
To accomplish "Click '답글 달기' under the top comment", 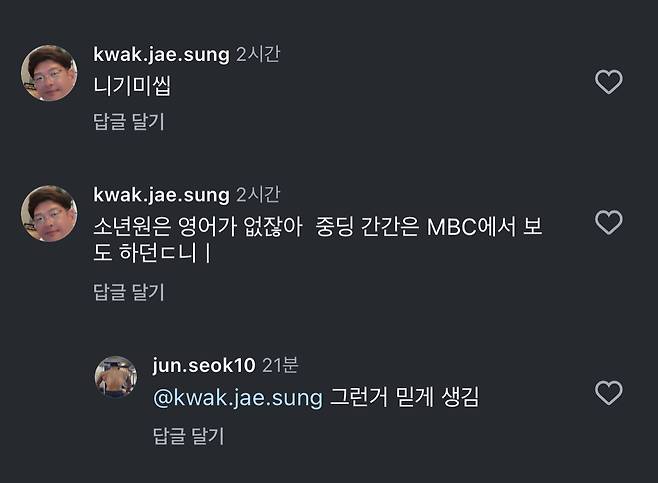I will click(129, 122).
